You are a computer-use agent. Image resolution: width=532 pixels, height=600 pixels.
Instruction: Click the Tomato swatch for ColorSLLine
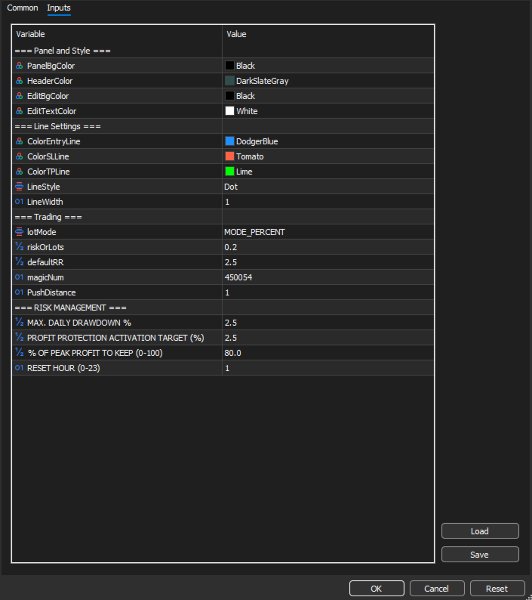pos(230,157)
